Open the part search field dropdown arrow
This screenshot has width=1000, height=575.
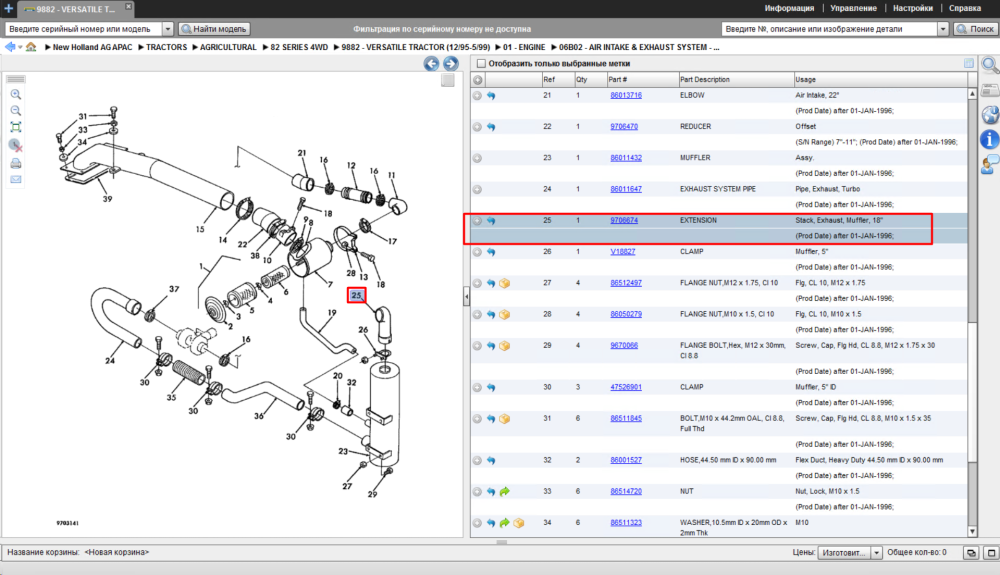point(943,29)
